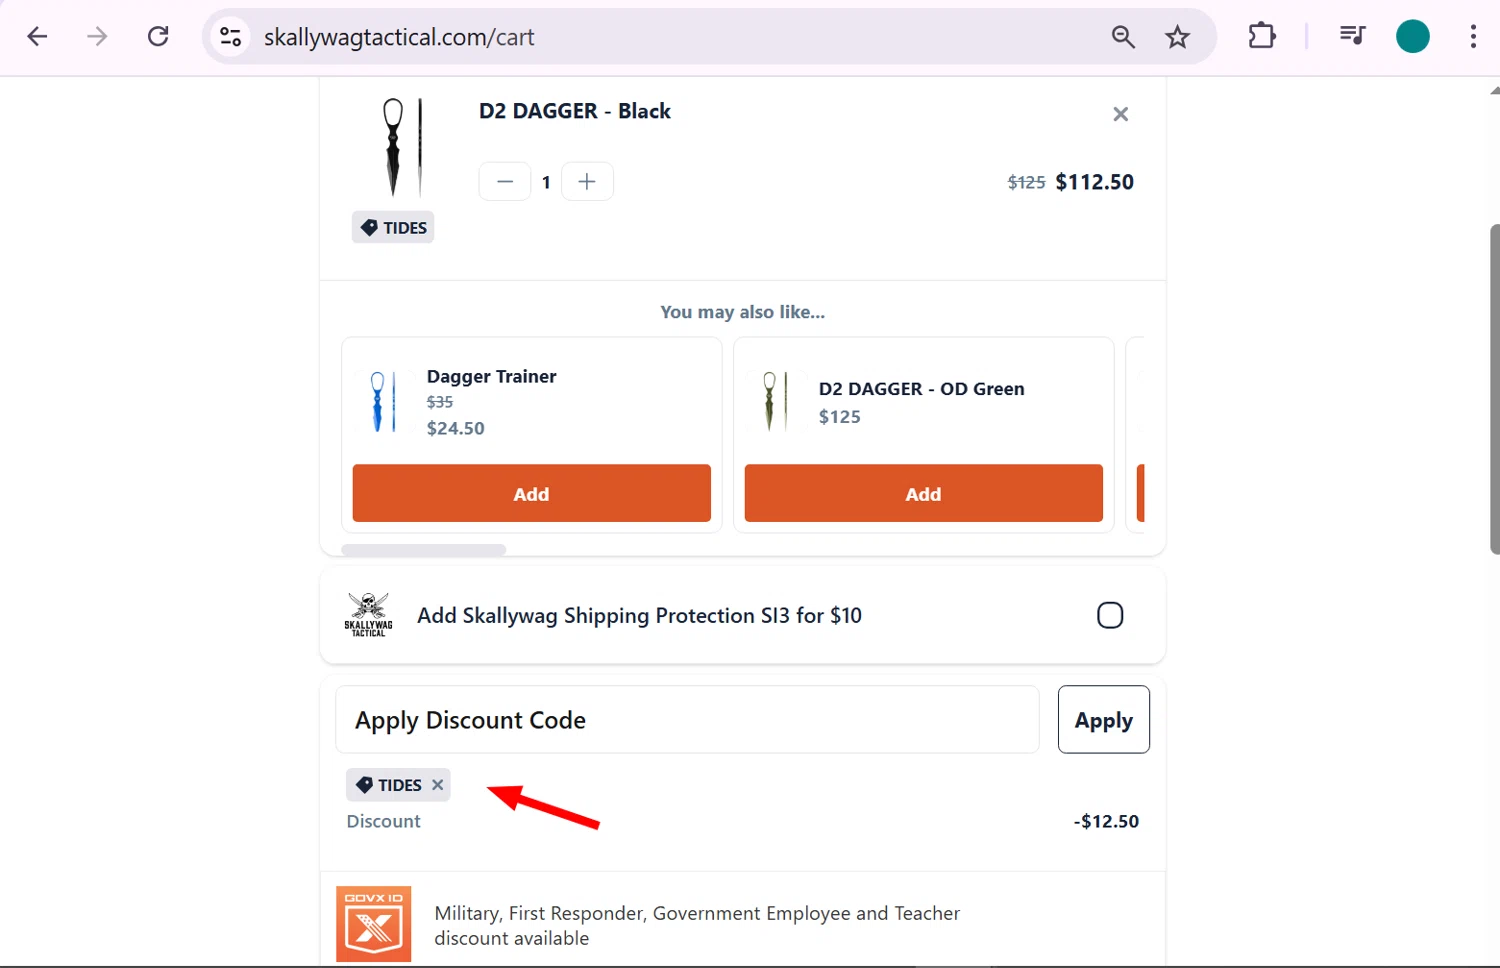Open the browser extensions puzzle icon

1262,36
